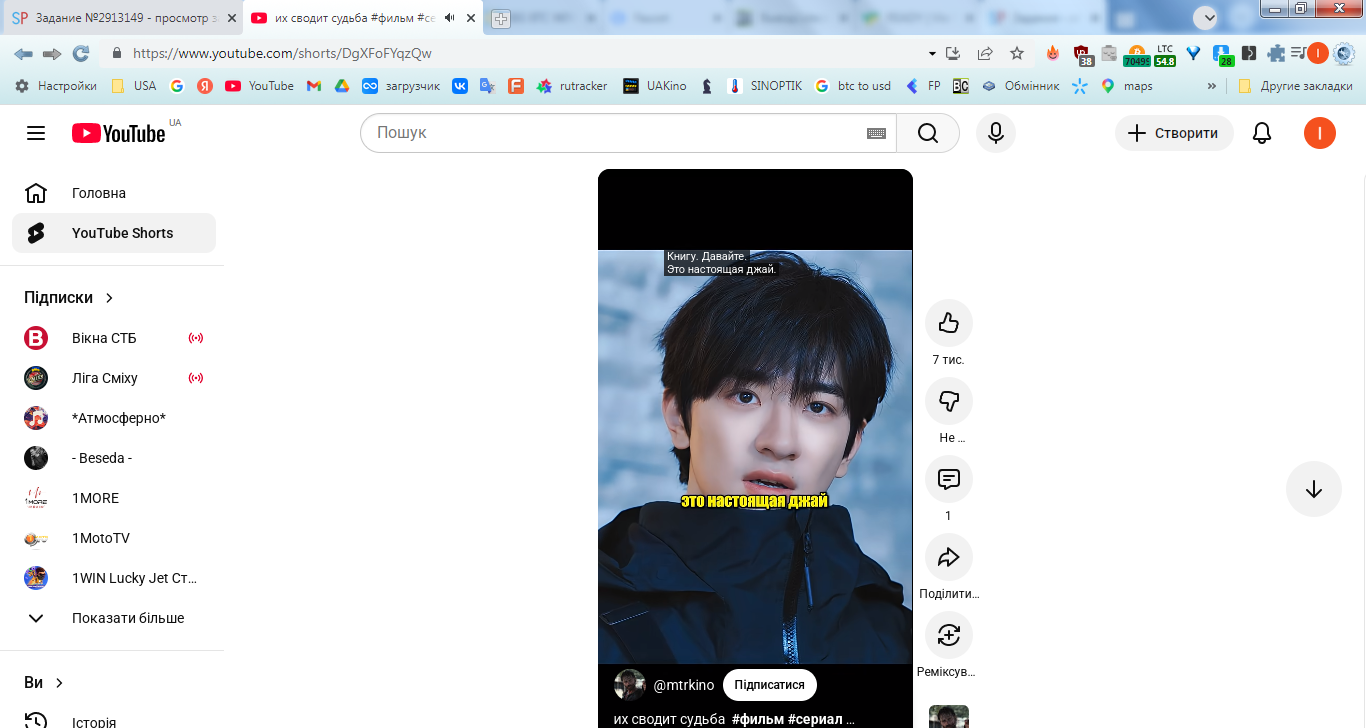Open address bar dropdown arrow
1366x728 pixels.
[932, 53]
